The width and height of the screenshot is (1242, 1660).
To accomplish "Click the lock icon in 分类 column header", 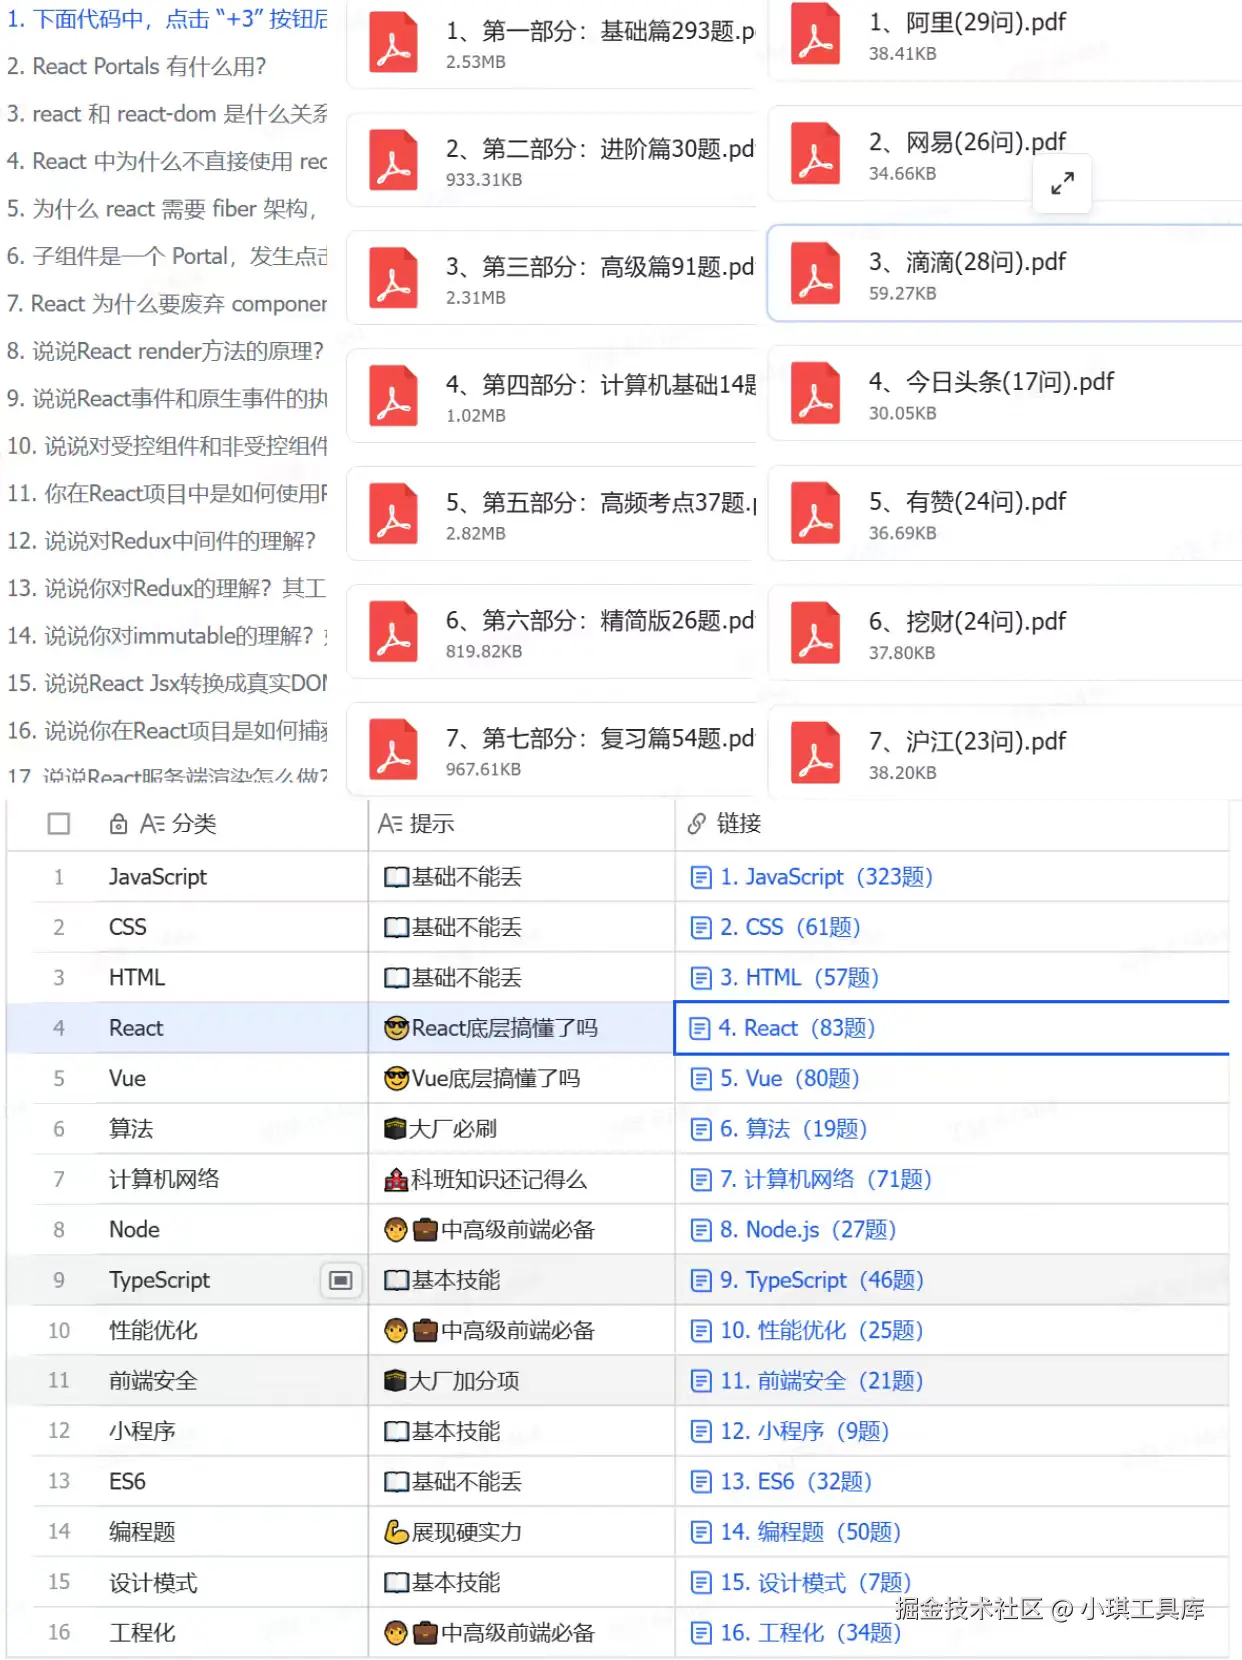I will point(118,824).
